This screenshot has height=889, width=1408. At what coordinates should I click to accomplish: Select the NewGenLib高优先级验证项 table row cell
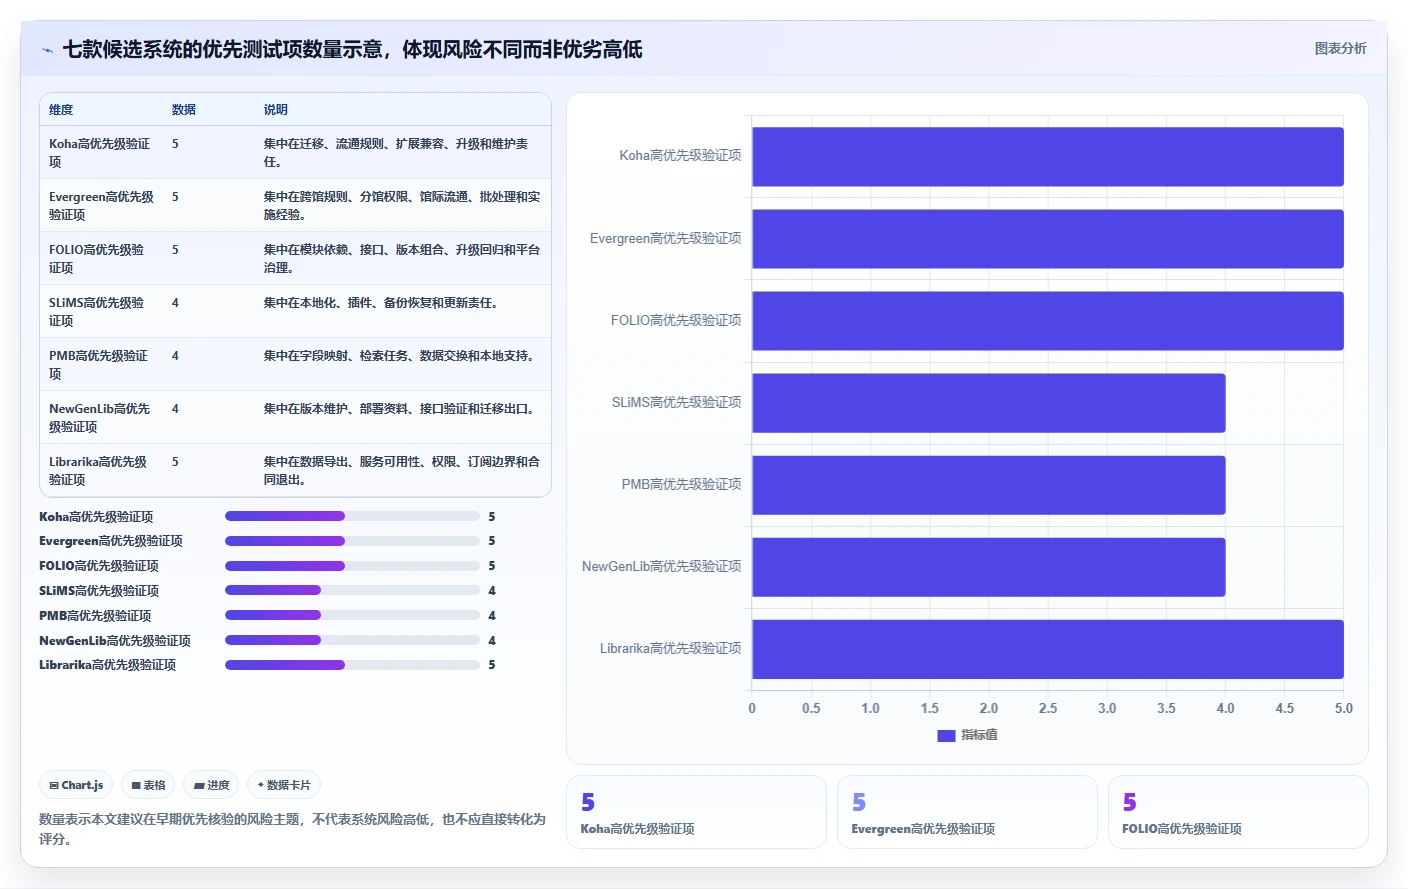[102, 418]
